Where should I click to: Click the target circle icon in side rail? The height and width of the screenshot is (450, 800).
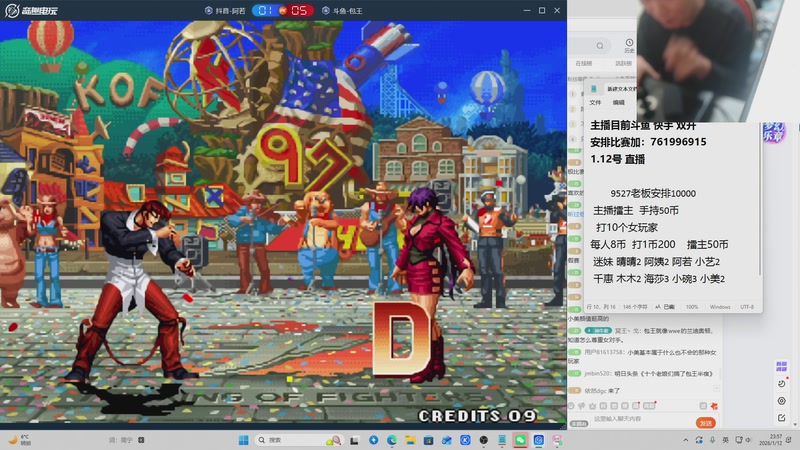click(x=782, y=401)
